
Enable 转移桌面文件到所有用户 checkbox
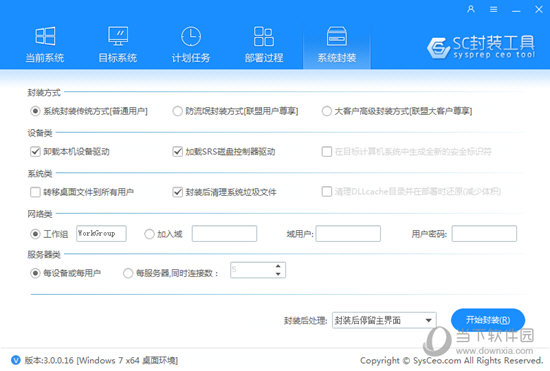(x=35, y=192)
